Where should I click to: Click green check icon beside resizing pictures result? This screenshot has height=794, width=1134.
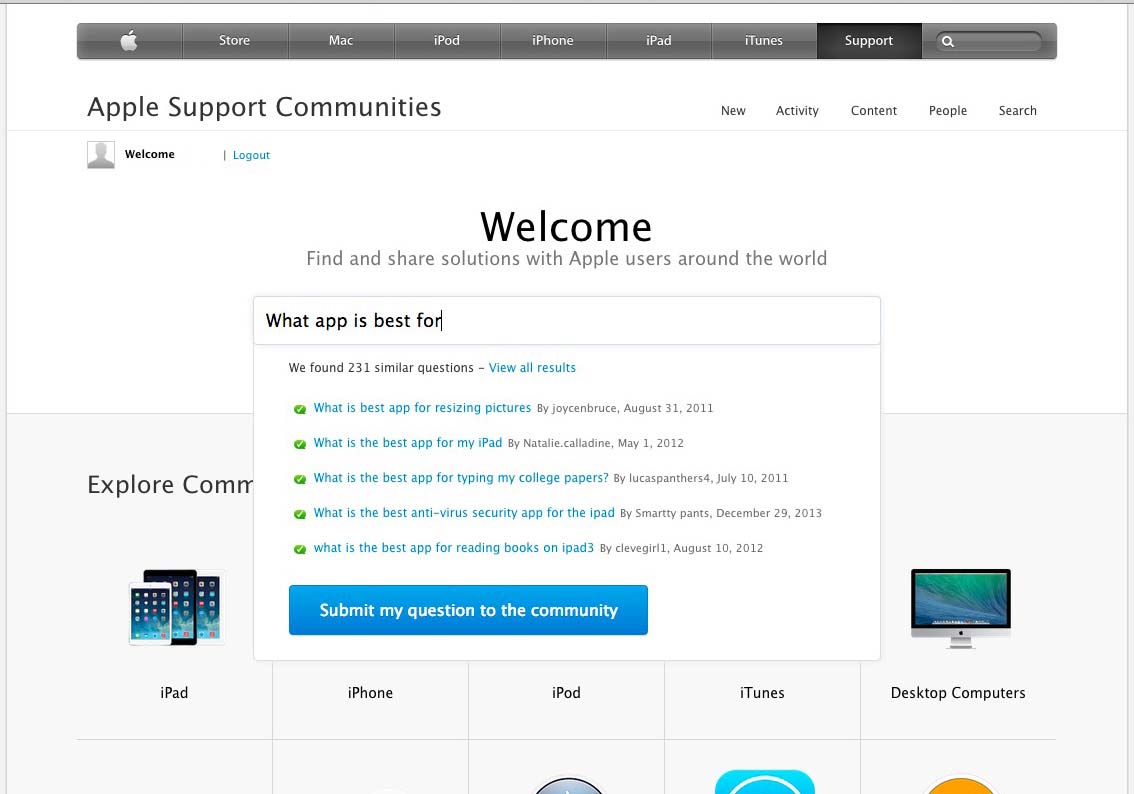[299, 409]
